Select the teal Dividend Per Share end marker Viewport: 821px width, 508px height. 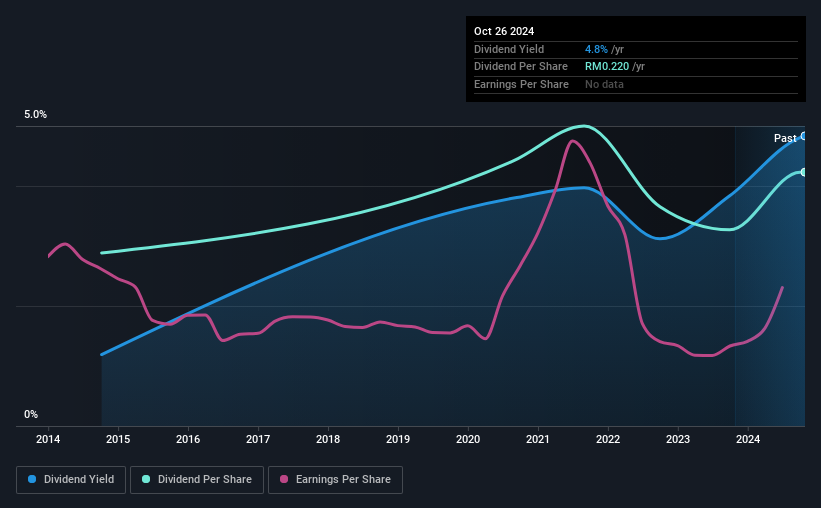click(804, 172)
